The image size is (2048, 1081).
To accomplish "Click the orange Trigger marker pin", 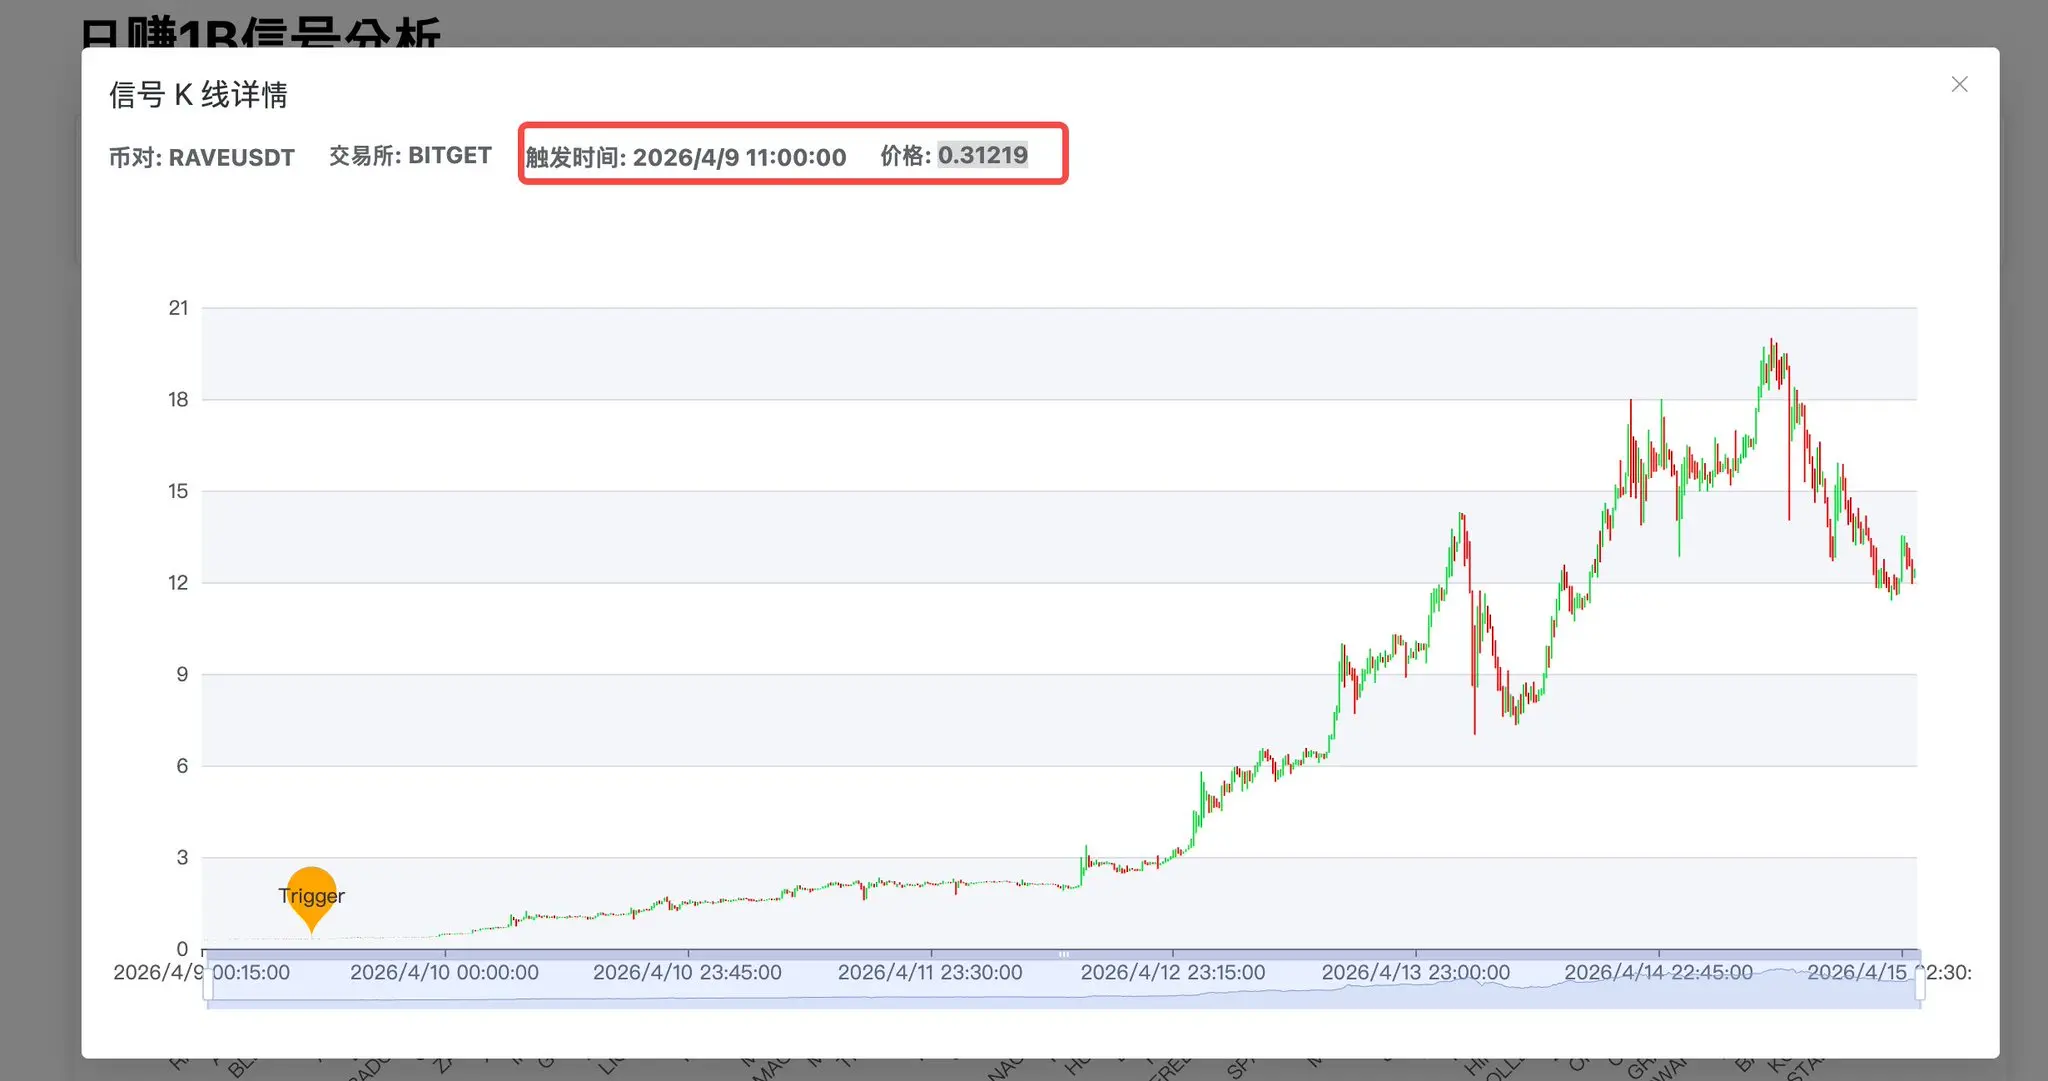I will point(311,895).
